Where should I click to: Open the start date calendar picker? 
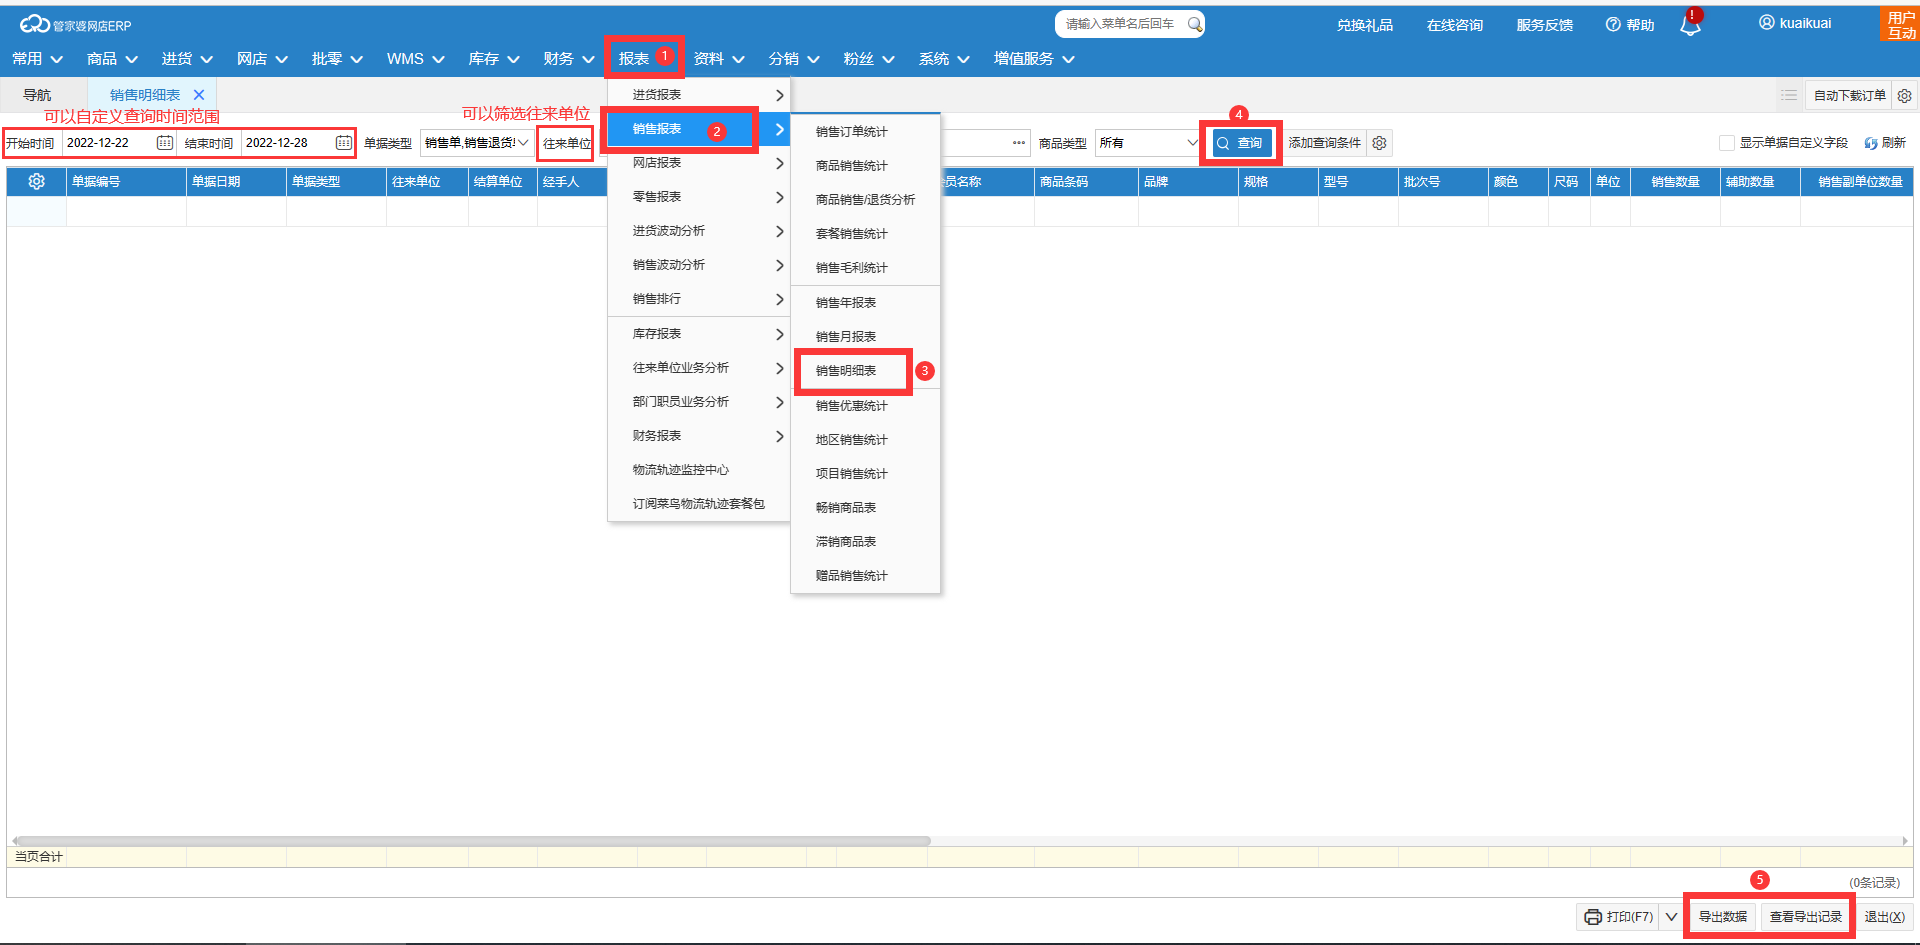(165, 143)
